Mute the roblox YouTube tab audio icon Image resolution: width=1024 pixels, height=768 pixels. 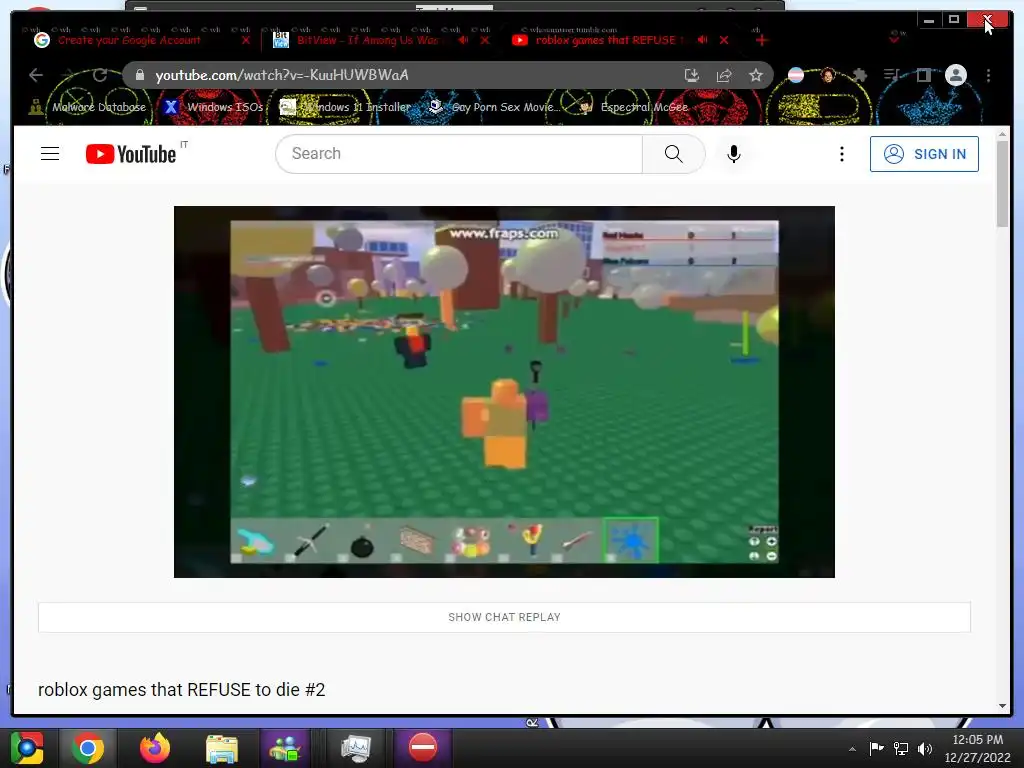pos(702,40)
